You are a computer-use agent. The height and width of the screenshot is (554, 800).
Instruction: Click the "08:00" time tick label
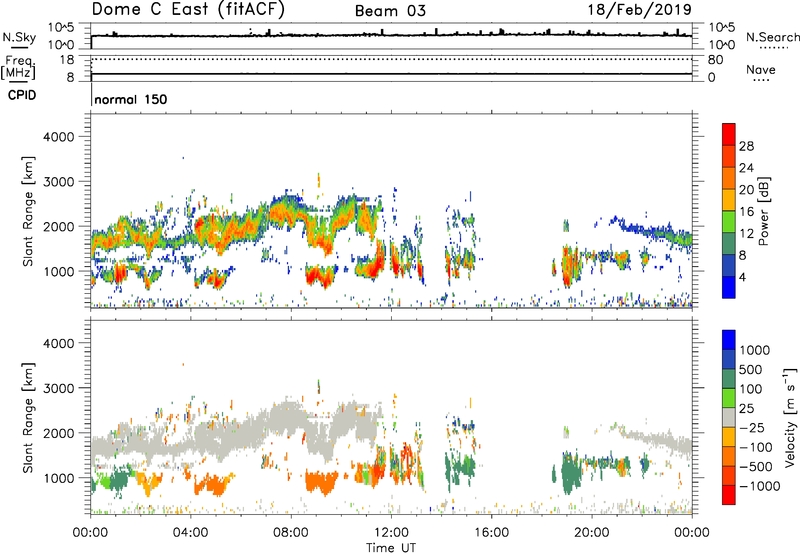point(291,533)
